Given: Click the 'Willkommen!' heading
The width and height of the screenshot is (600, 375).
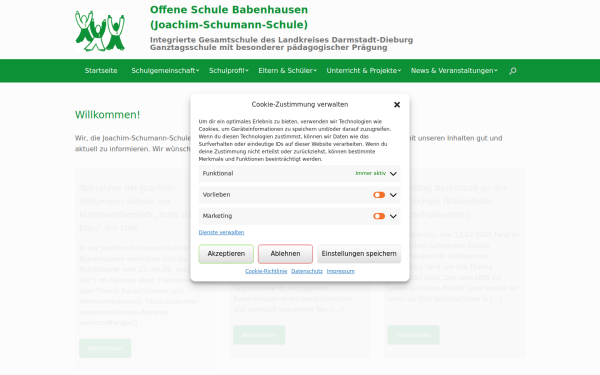Looking at the screenshot, I should 108,115.
